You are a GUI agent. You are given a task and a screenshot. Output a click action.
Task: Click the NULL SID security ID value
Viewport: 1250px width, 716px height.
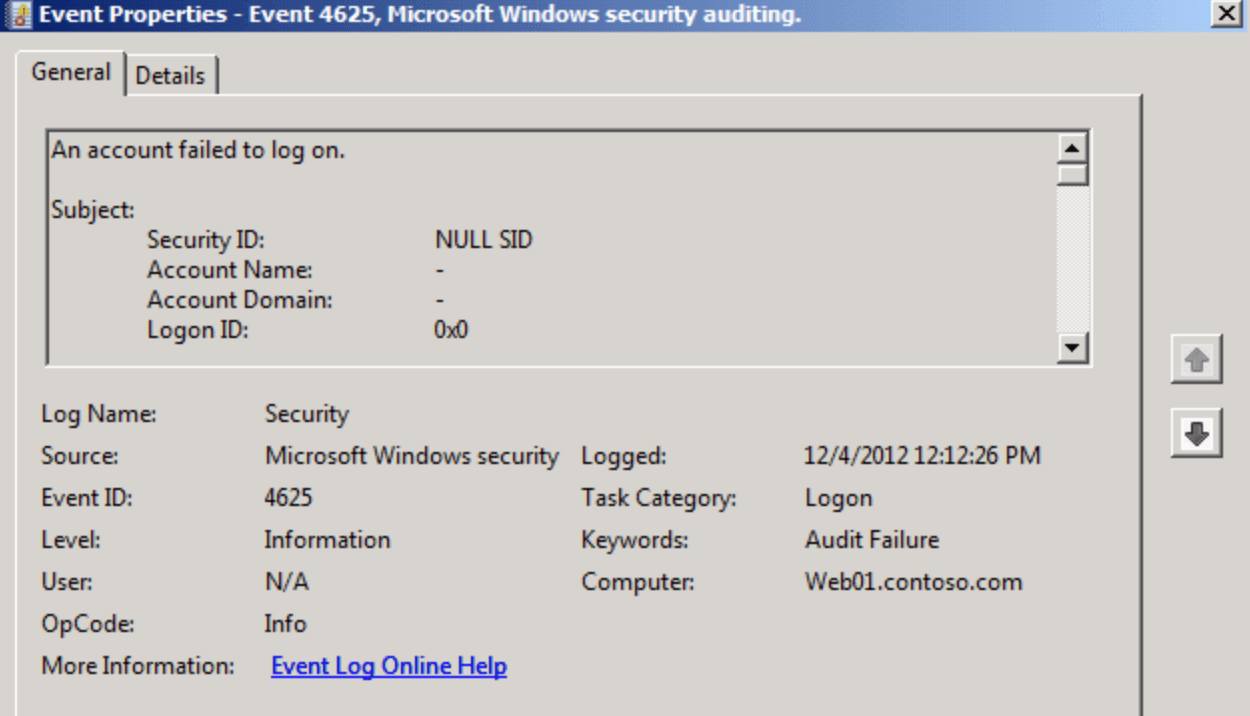[x=483, y=240]
